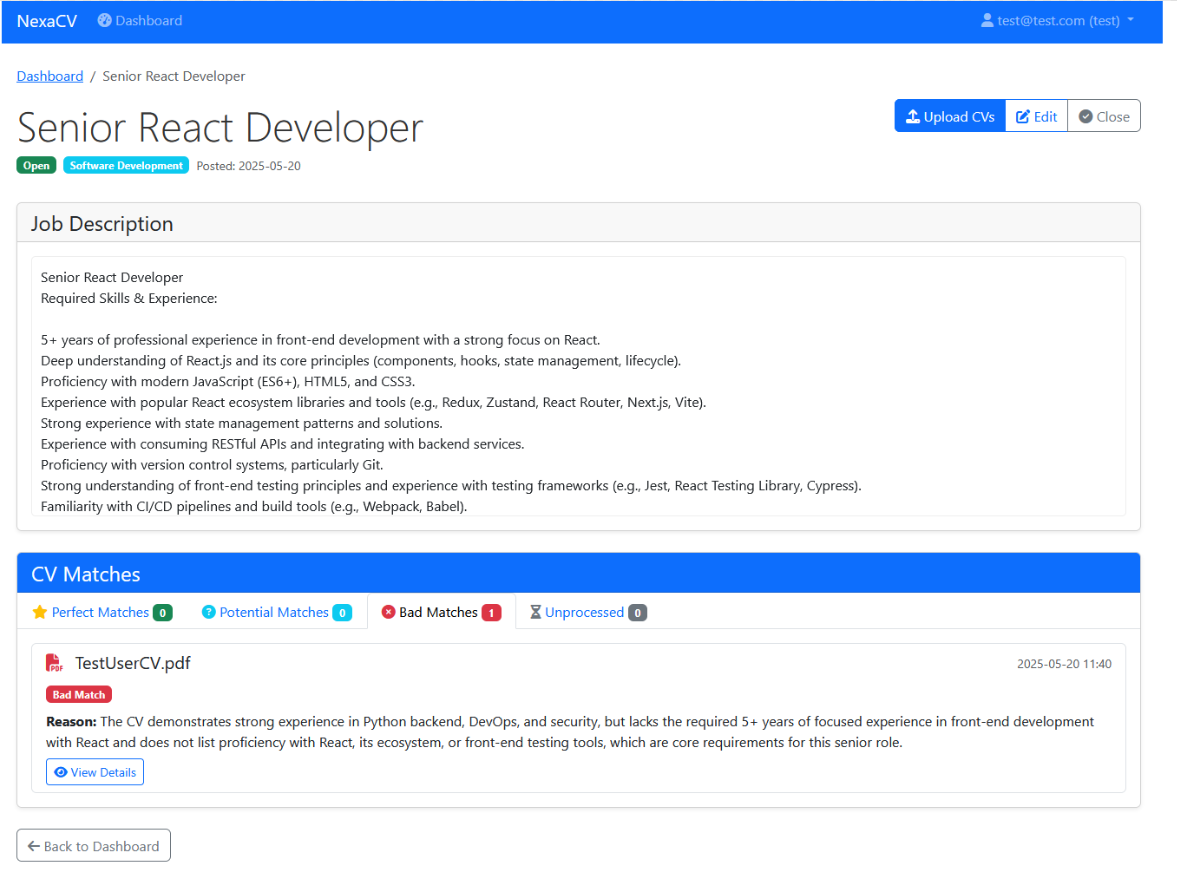Click the eye icon on View Details

pos(61,771)
